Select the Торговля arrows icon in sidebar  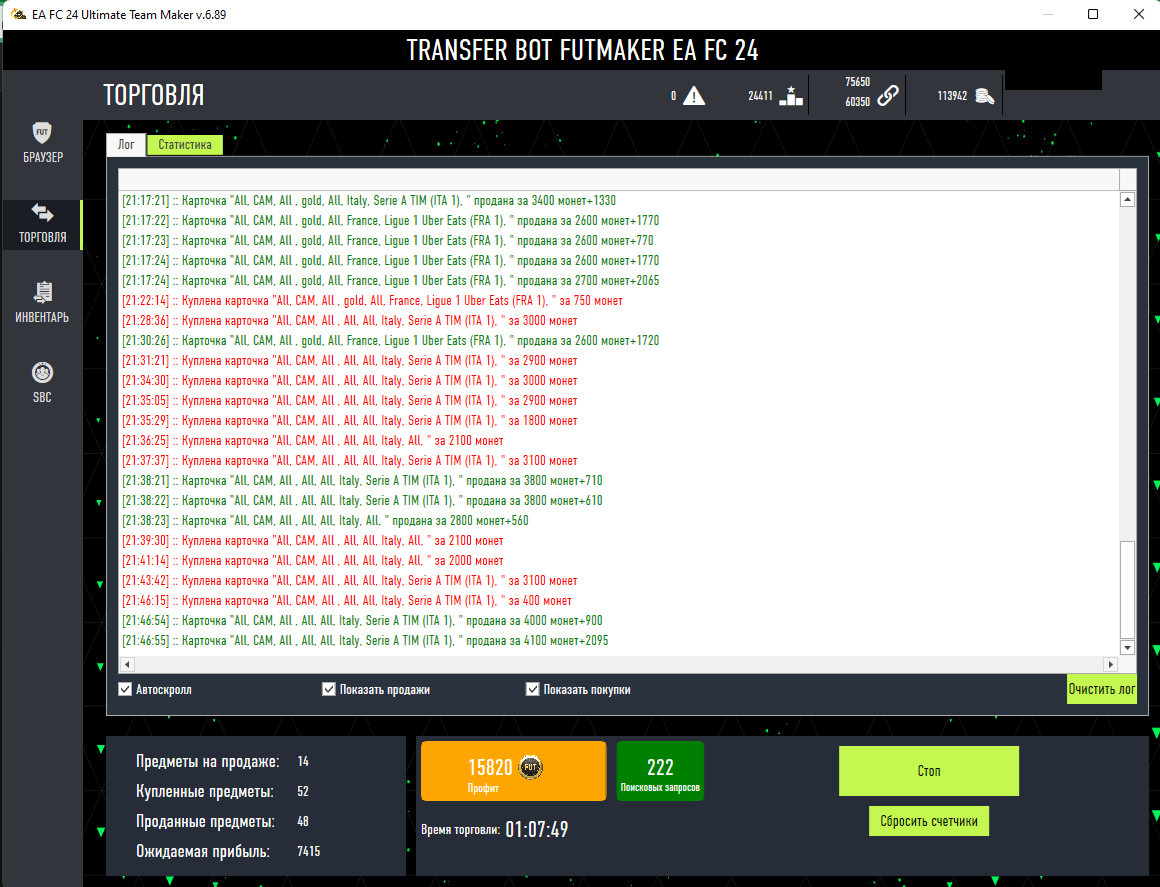[x=42, y=213]
